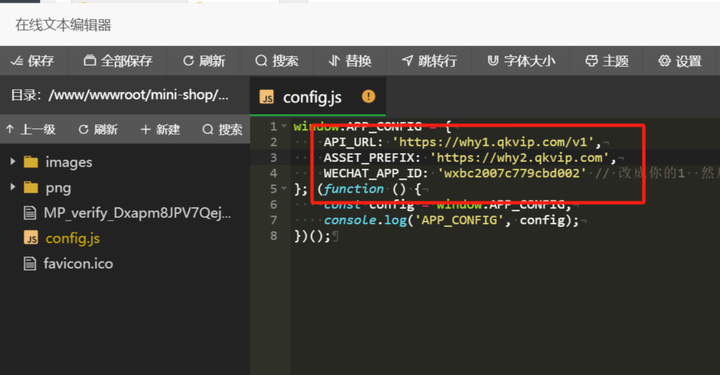The image size is (720, 375).
Task: Click the MP_verify file document icon
Action: click(30, 213)
